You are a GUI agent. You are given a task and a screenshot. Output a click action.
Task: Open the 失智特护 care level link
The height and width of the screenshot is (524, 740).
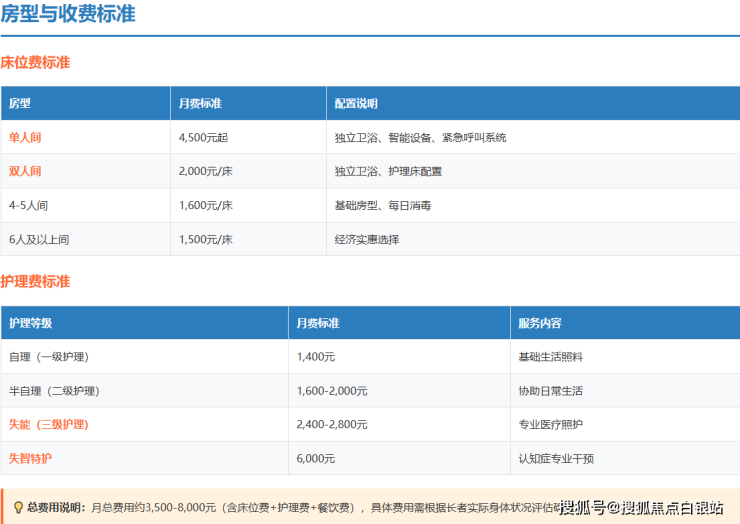(31, 459)
